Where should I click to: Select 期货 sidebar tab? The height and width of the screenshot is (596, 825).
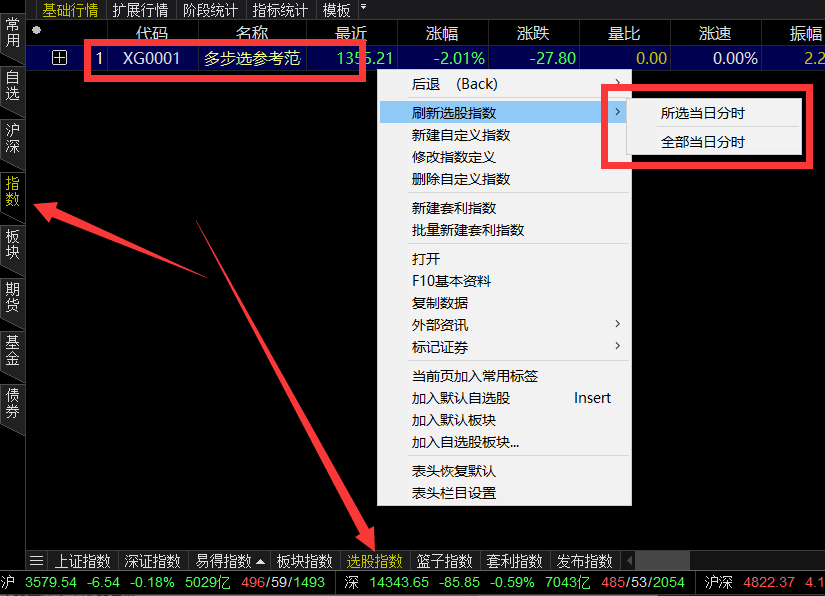pyautogui.click(x=12, y=297)
